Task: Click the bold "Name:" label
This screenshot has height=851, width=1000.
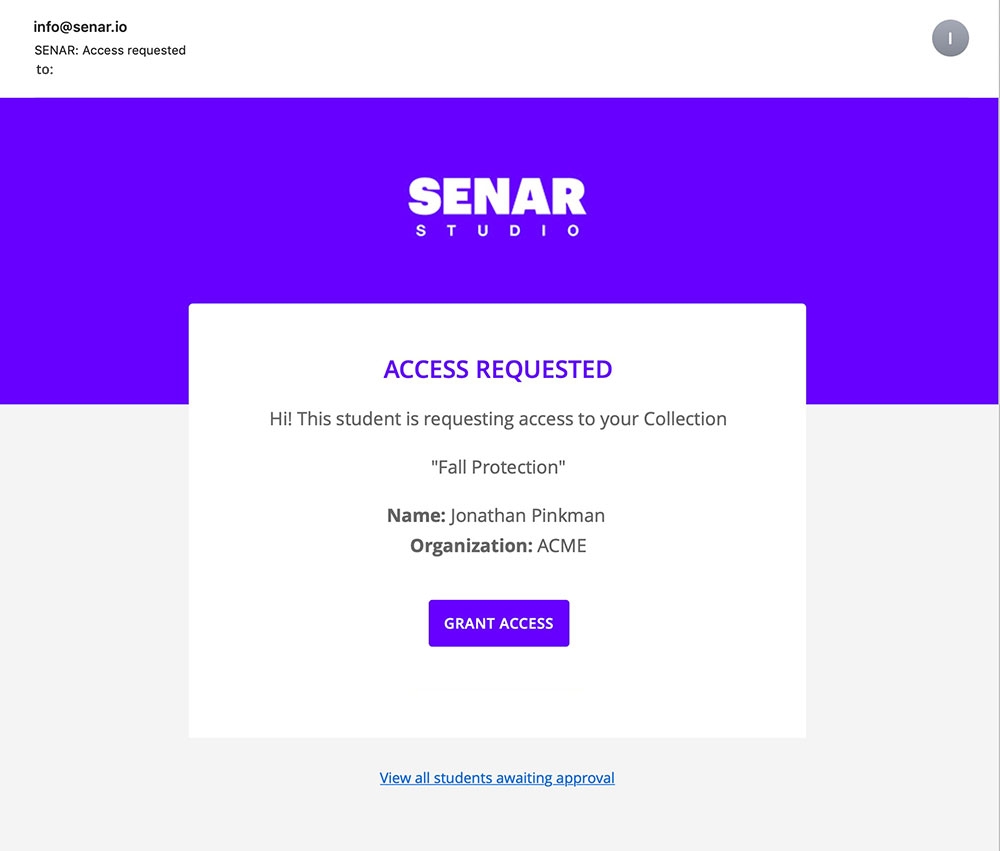Action: point(416,516)
